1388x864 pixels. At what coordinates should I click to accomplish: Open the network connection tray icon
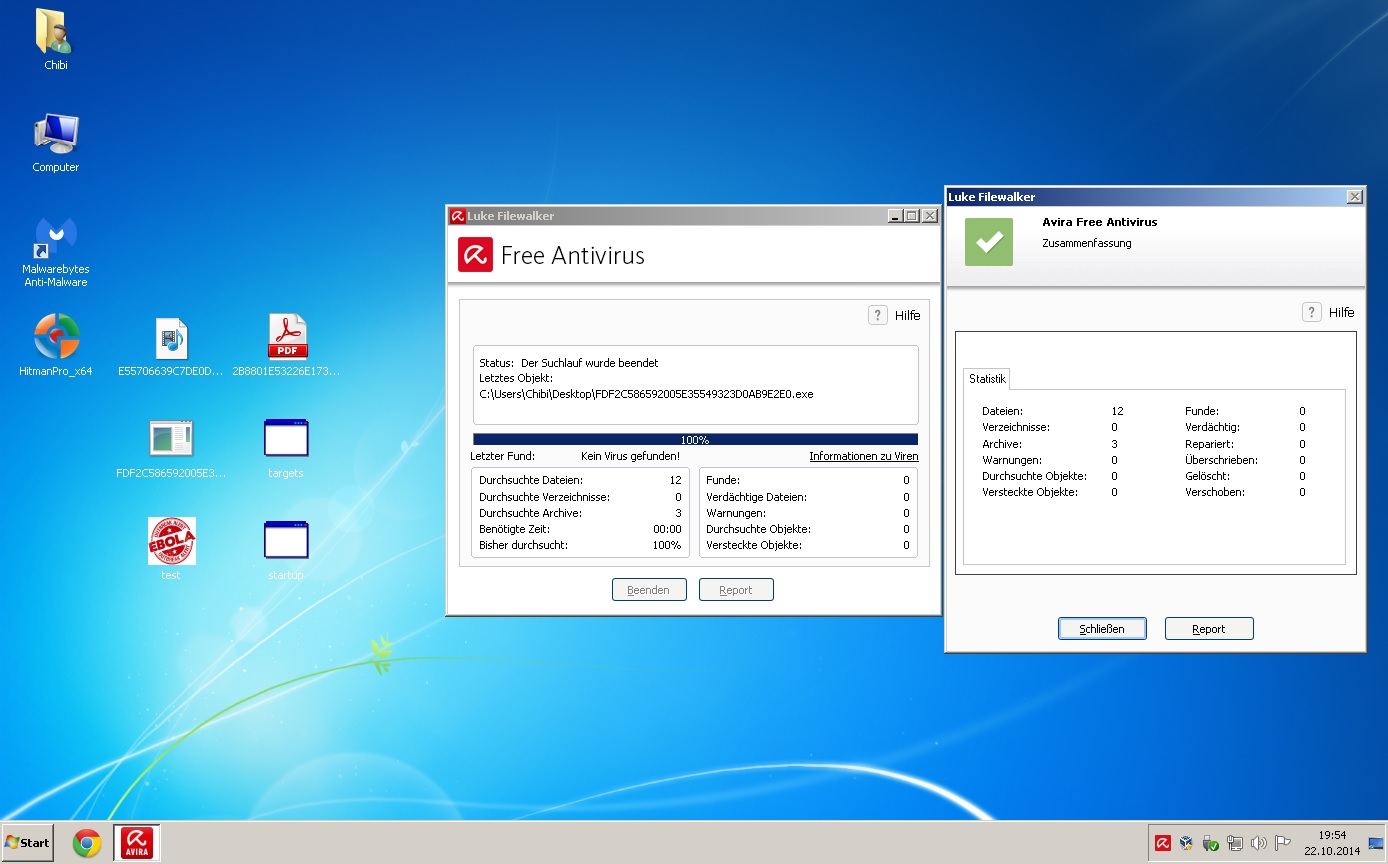click(x=1235, y=843)
